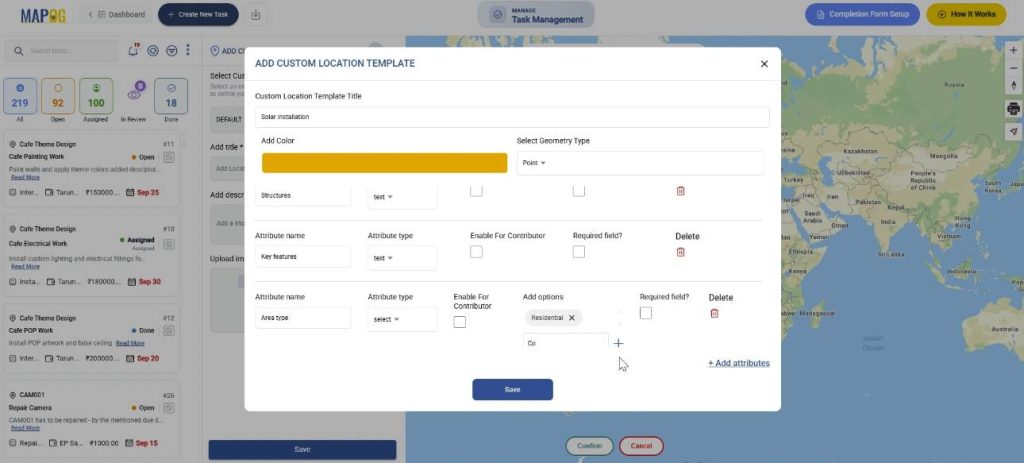Toggle Enable For Contributor for Area type
This screenshot has height=463, width=1024.
[460, 322]
